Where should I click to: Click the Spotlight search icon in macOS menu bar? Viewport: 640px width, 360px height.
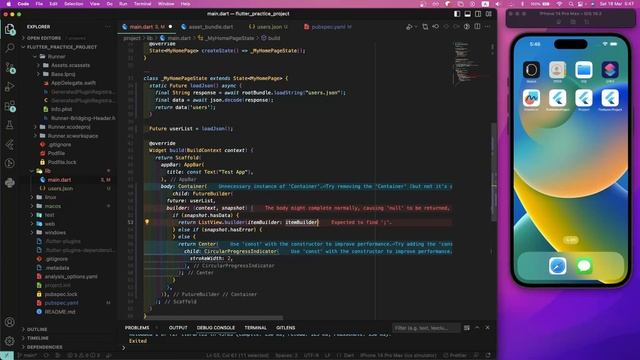(x=571, y=4)
